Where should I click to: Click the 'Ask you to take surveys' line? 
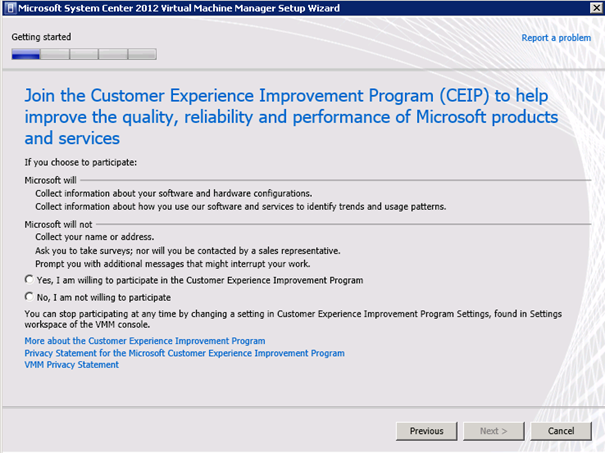click(188, 251)
